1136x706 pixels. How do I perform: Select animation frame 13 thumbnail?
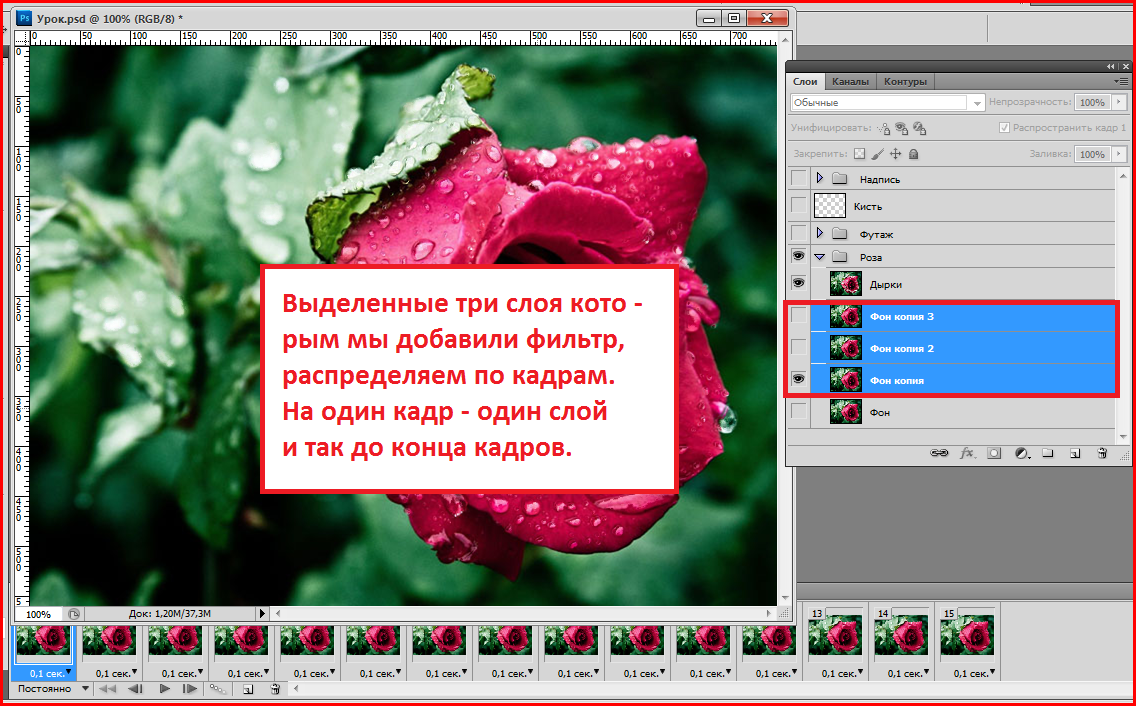pyautogui.click(x=835, y=636)
